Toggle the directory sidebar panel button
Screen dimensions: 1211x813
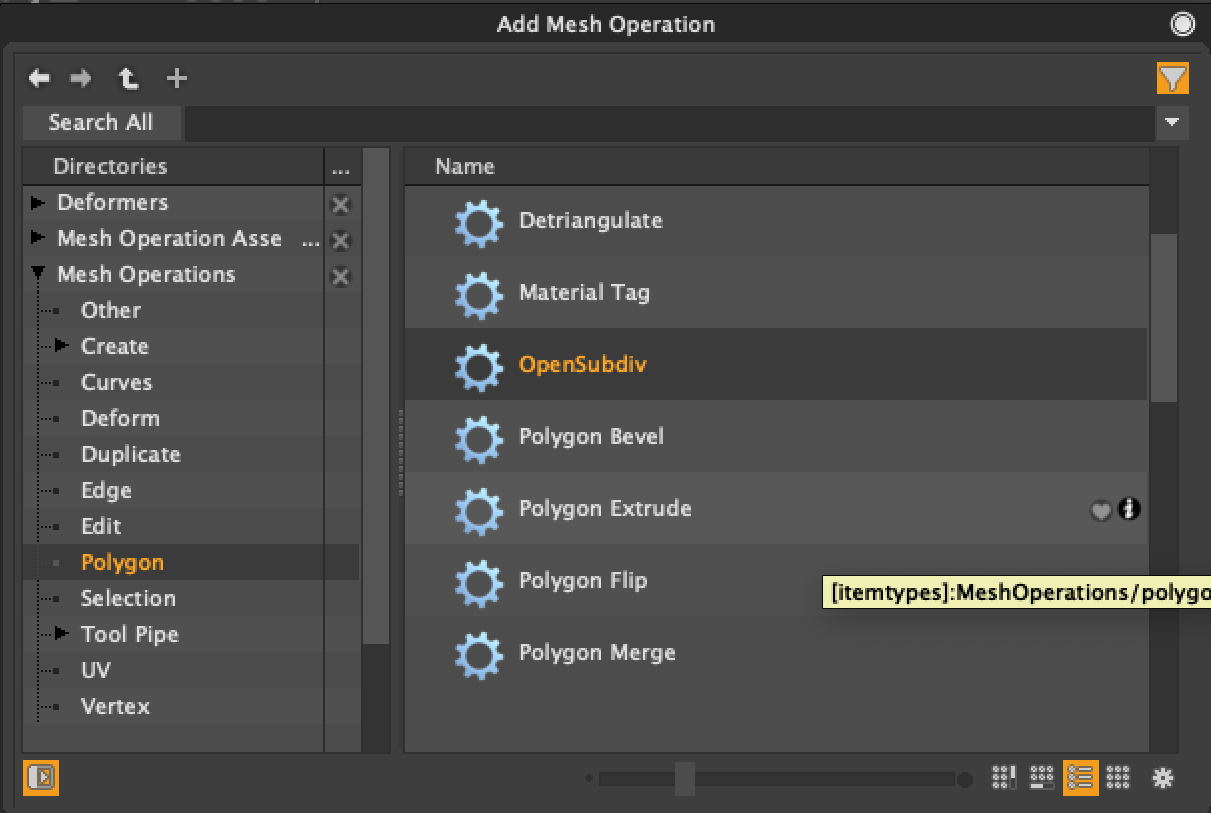41,777
